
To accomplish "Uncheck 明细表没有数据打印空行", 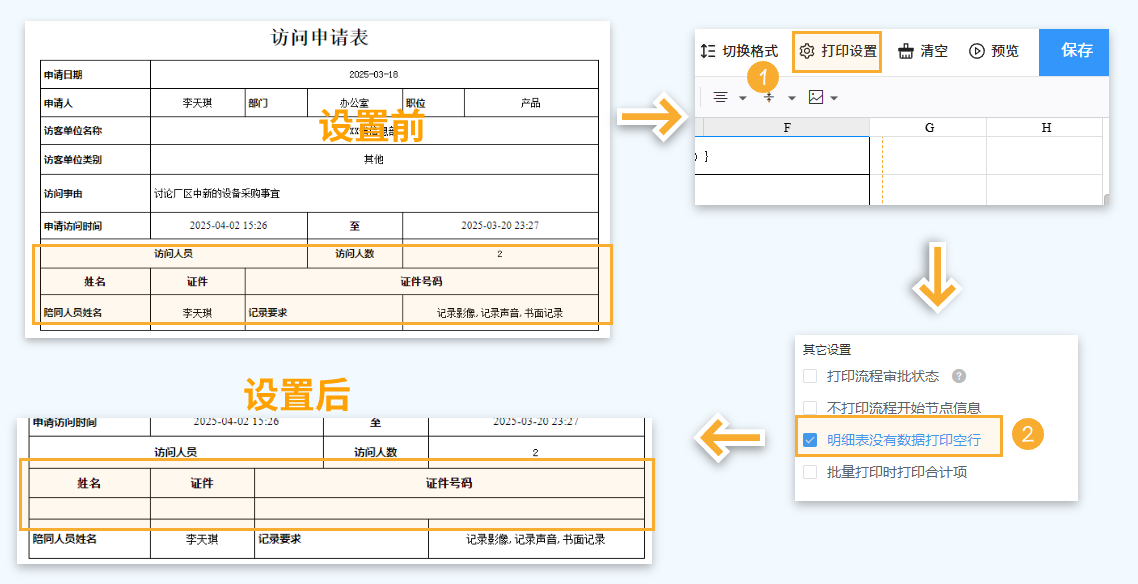I will pyautogui.click(x=809, y=440).
